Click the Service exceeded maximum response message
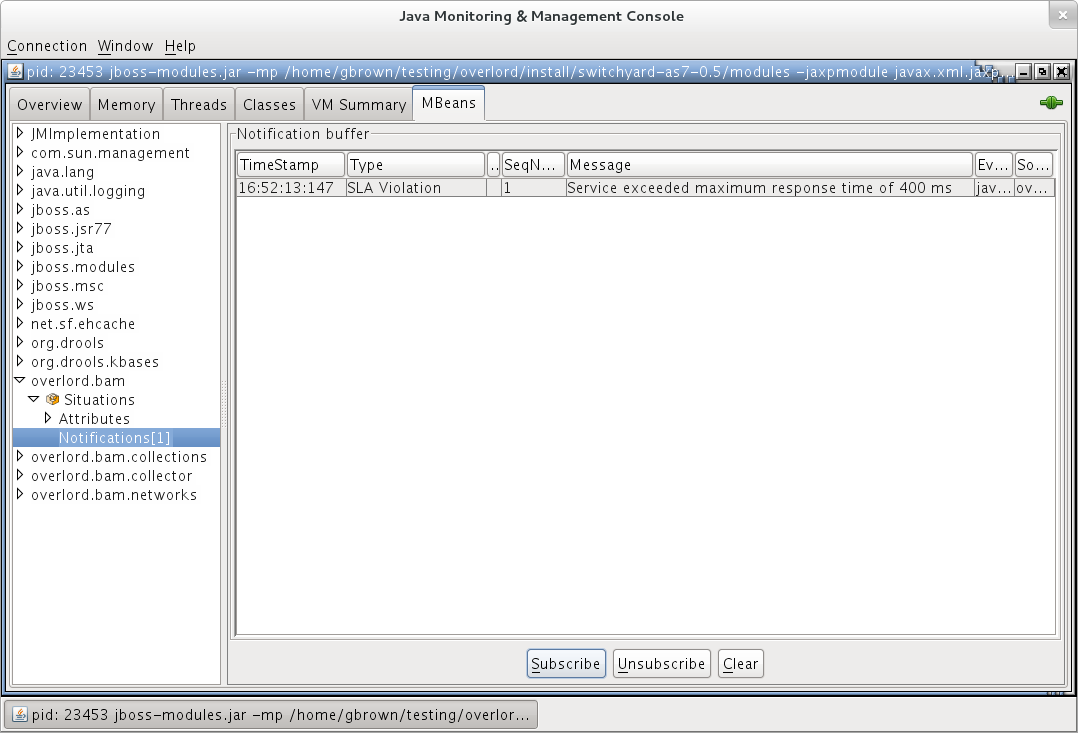Viewport: 1078px width, 733px height. click(770, 188)
